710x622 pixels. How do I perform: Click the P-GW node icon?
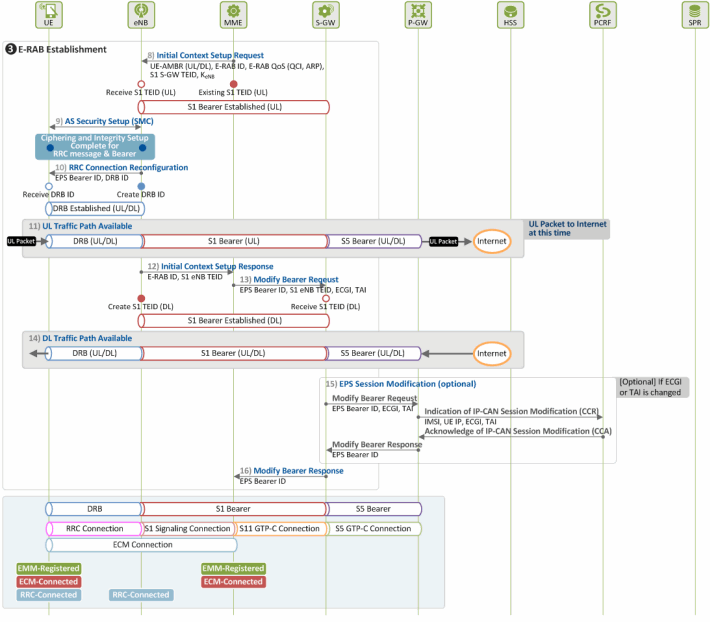(418, 14)
